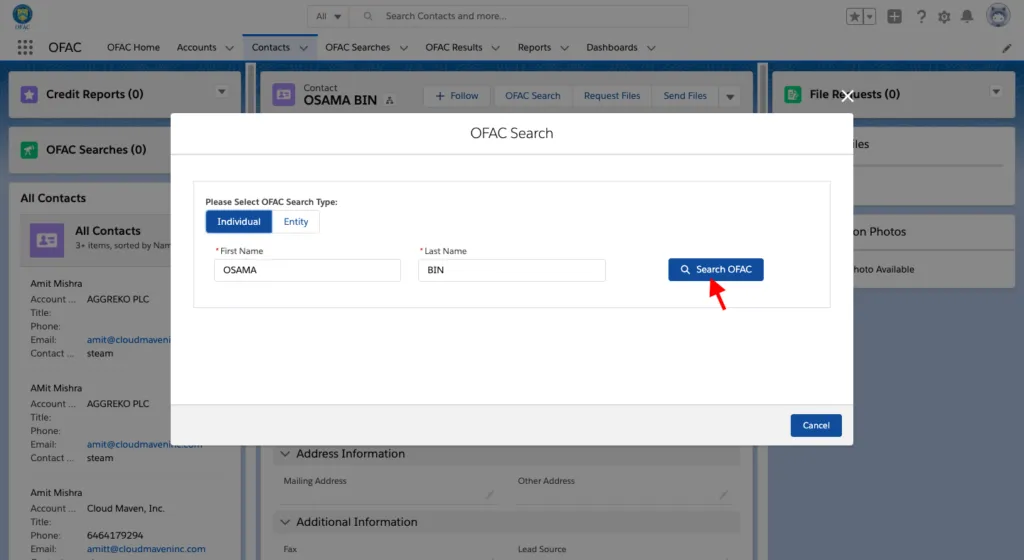Click the Send Files button

coord(684,96)
